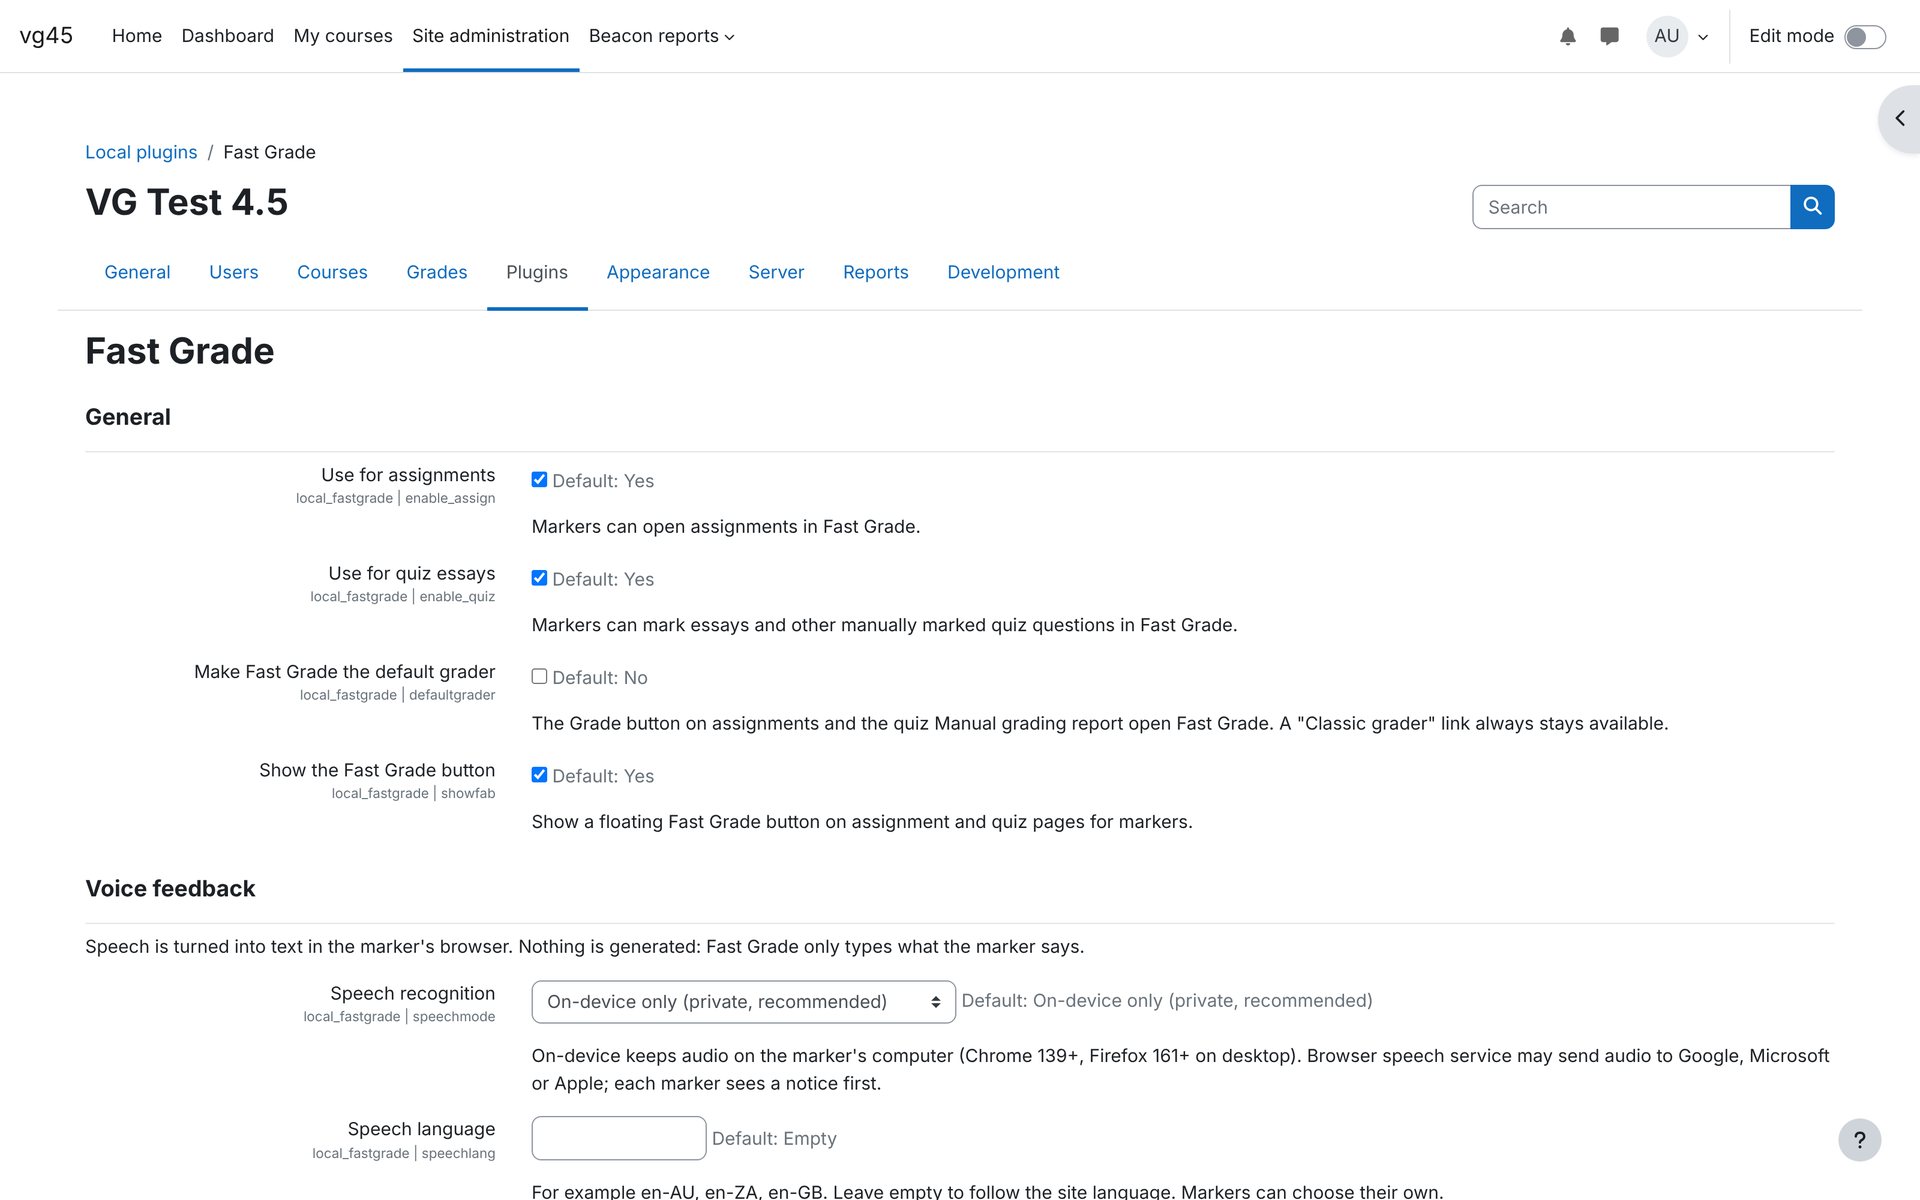Open the messaging chat bubble icon
The height and width of the screenshot is (1200, 1920).
click(1609, 36)
